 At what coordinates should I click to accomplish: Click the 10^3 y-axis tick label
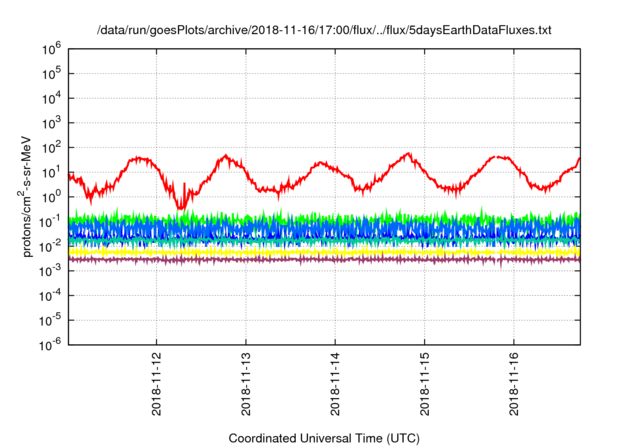click(51, 123)
